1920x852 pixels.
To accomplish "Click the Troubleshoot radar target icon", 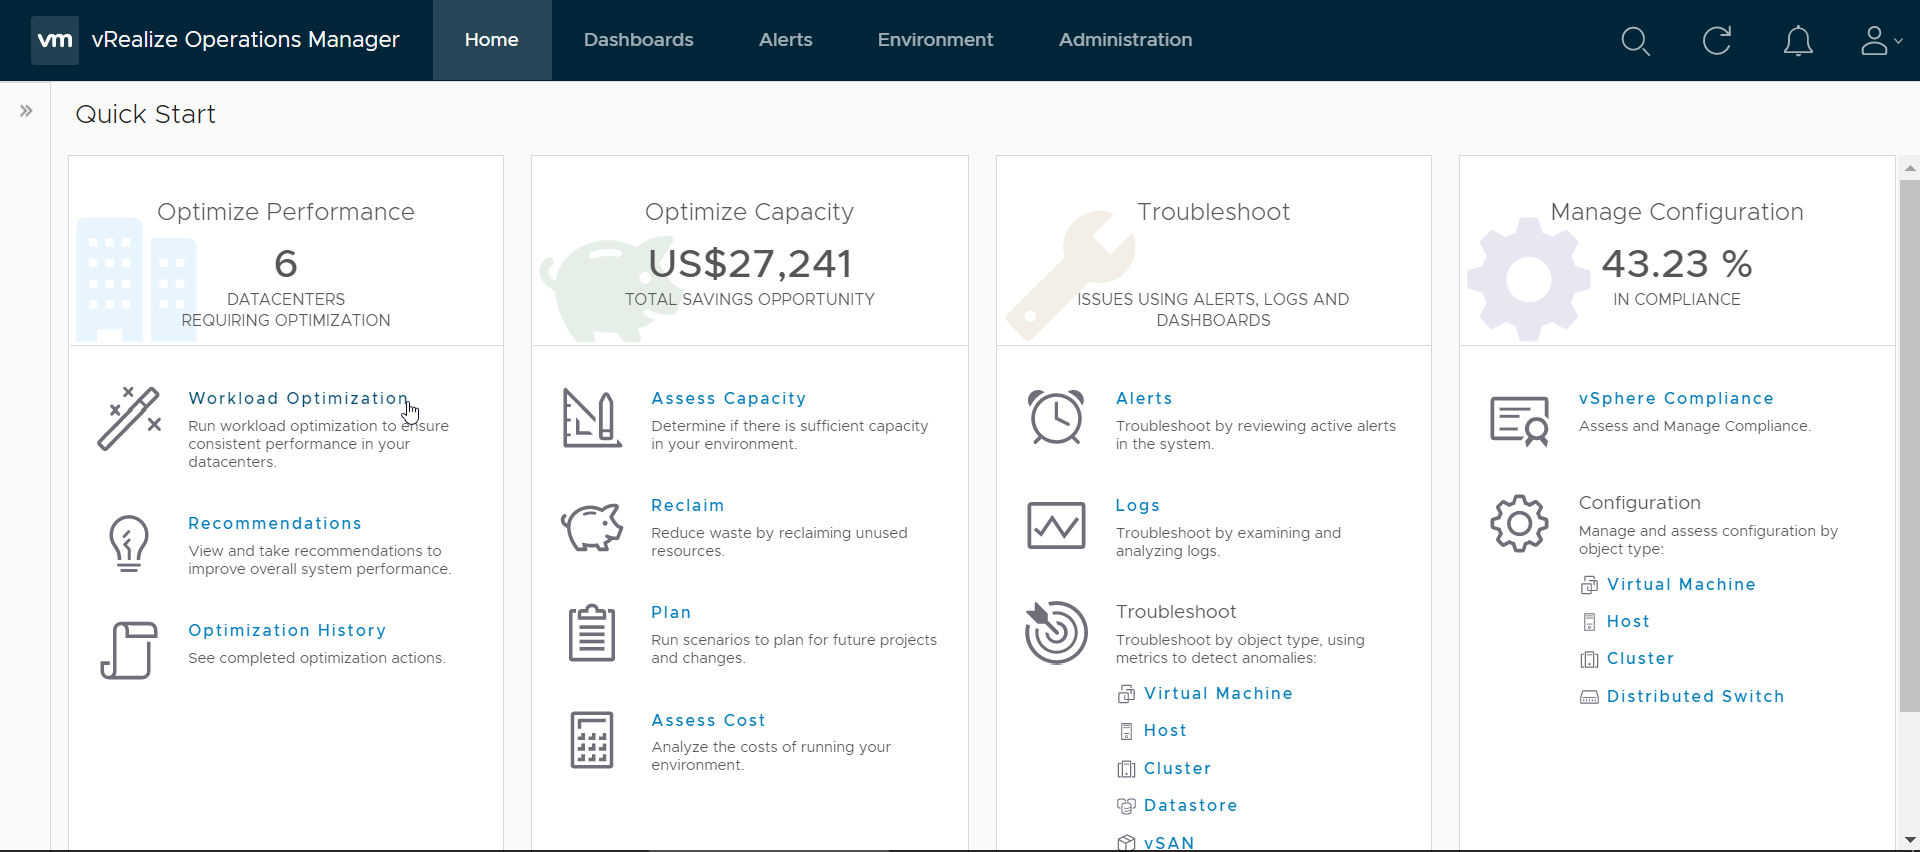I will click(x=1056, y=632).
